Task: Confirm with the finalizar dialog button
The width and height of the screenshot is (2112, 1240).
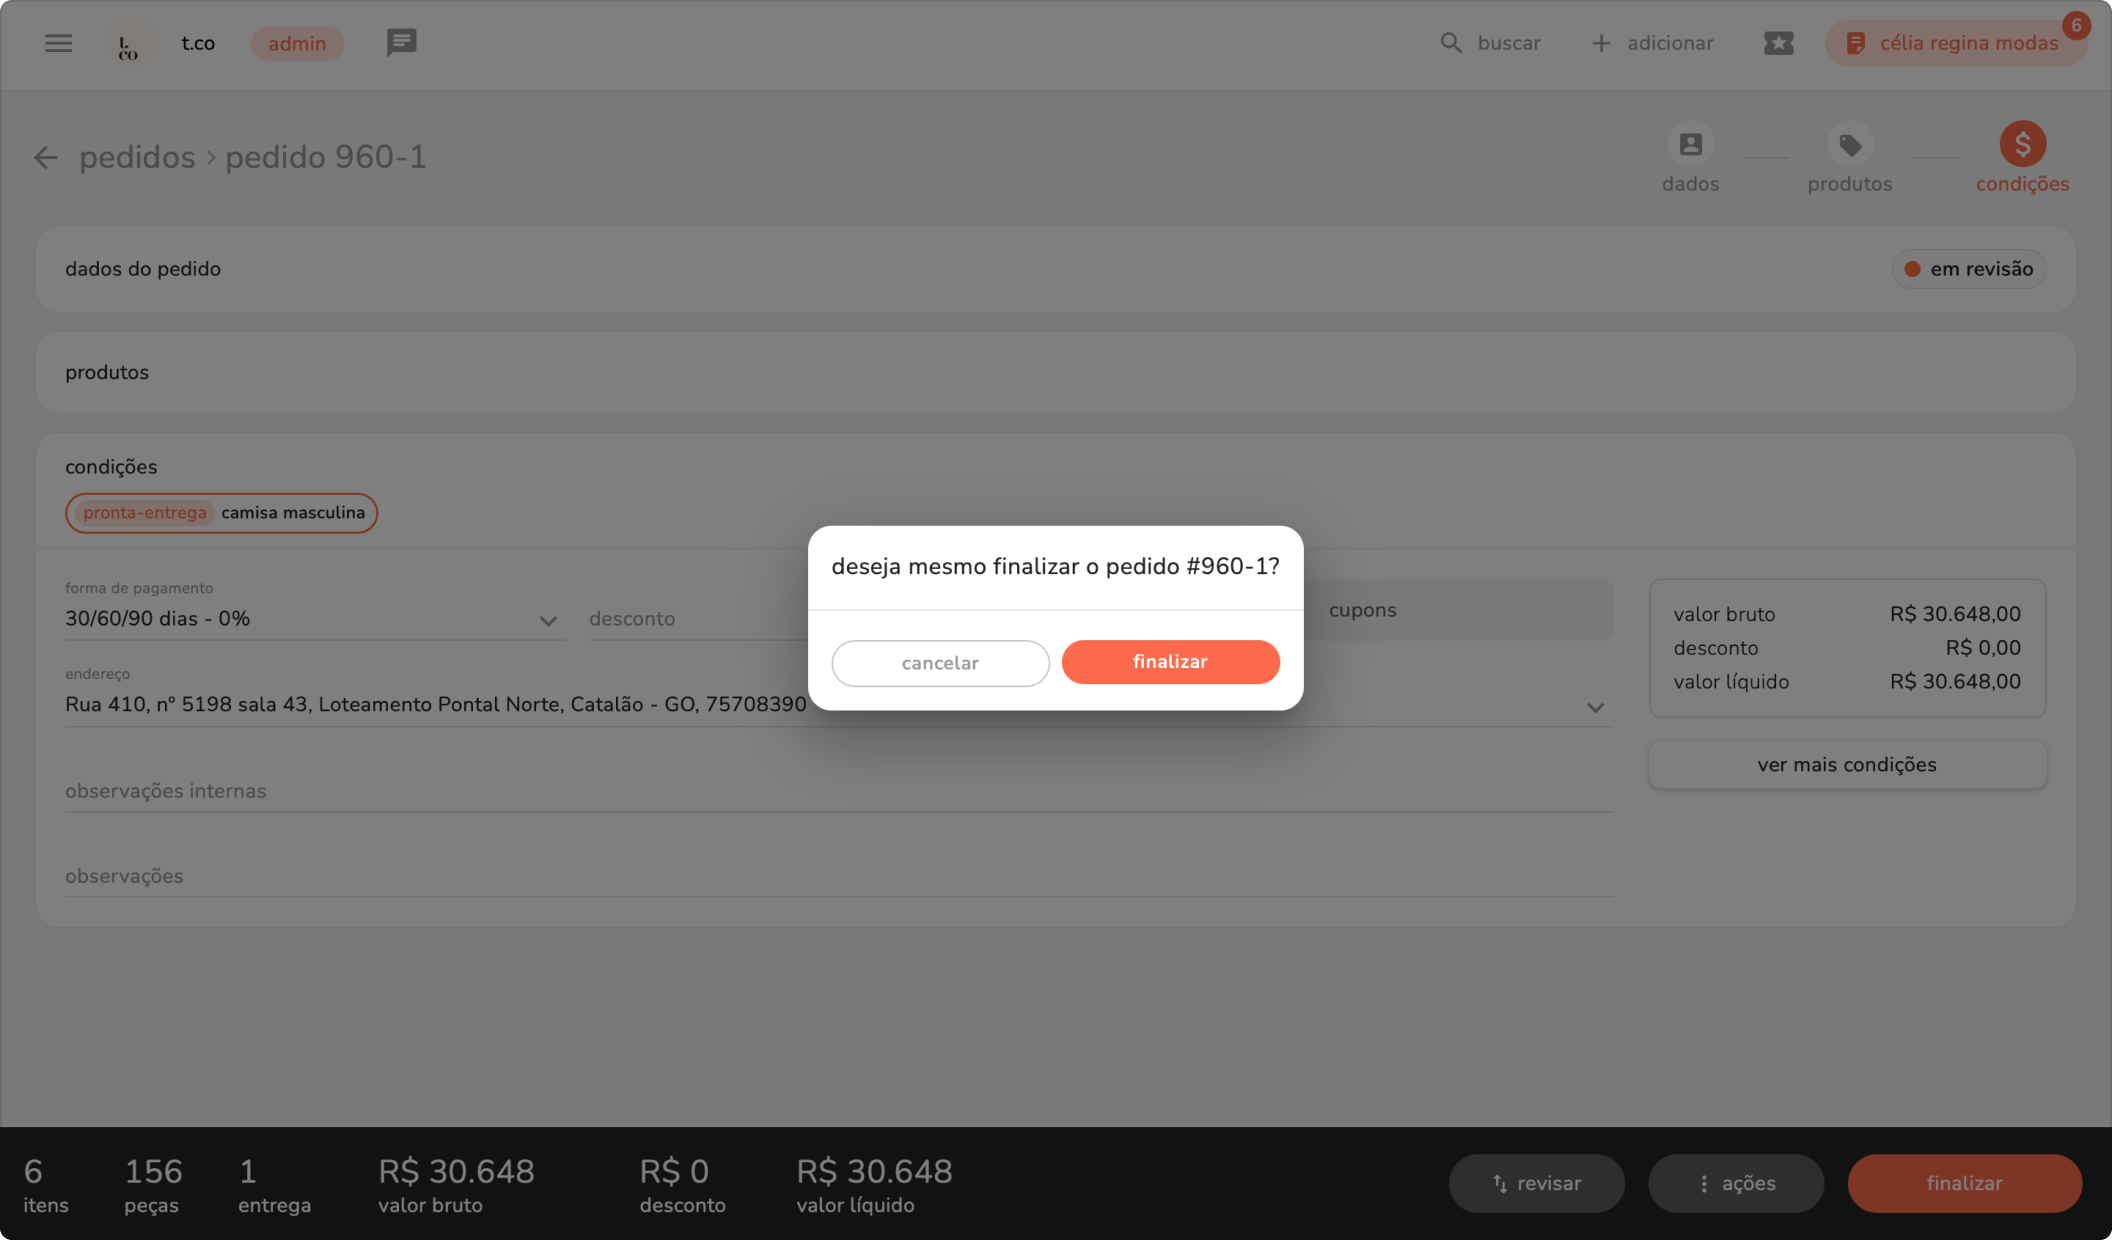Action: (x=1170, y=662)
